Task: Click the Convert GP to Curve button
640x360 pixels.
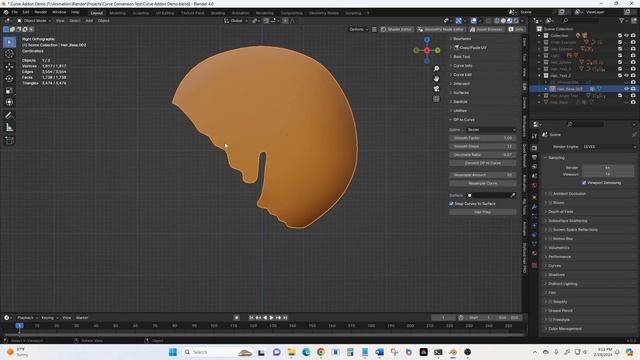Action: tap(483, 163)
